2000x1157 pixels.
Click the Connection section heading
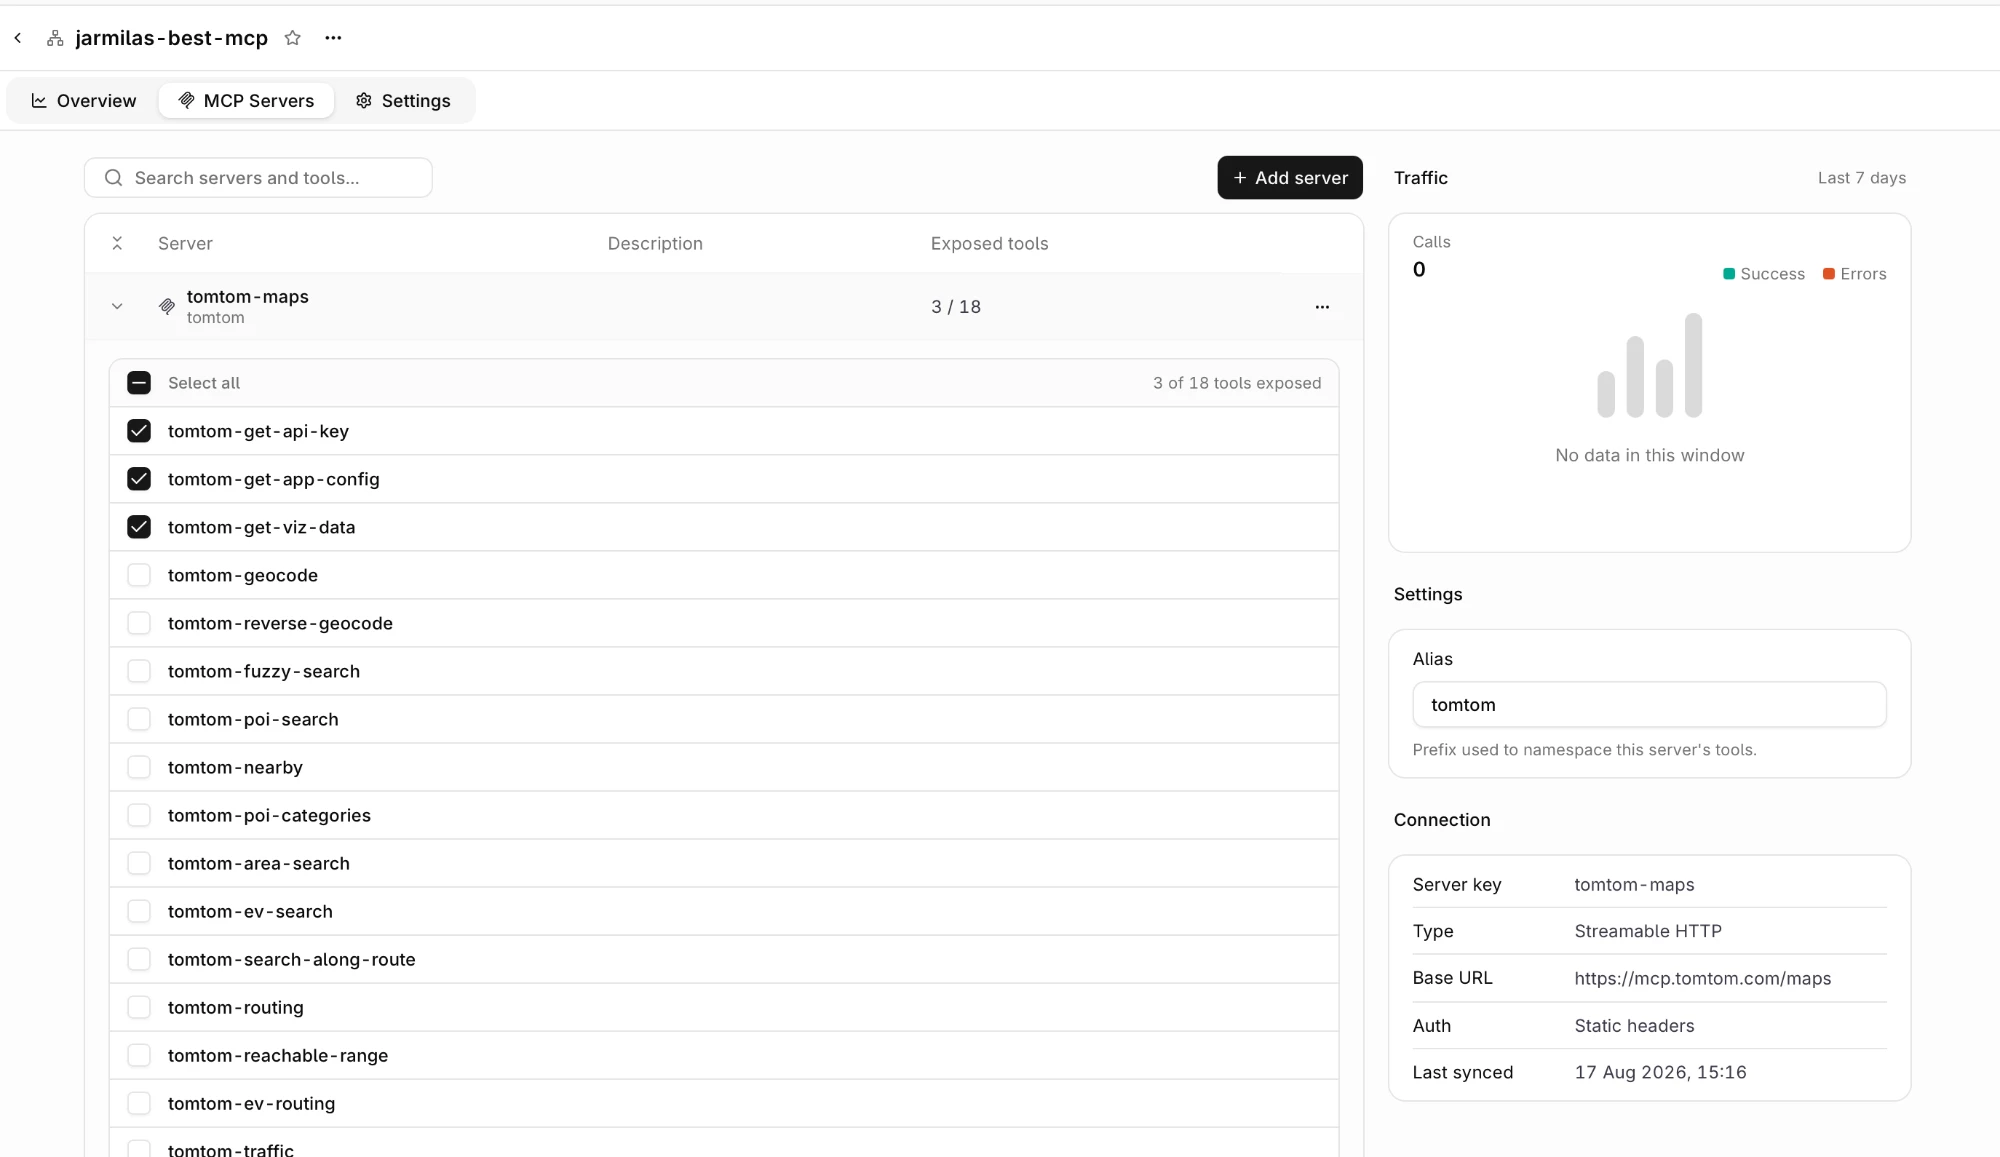click(1442, 820)
